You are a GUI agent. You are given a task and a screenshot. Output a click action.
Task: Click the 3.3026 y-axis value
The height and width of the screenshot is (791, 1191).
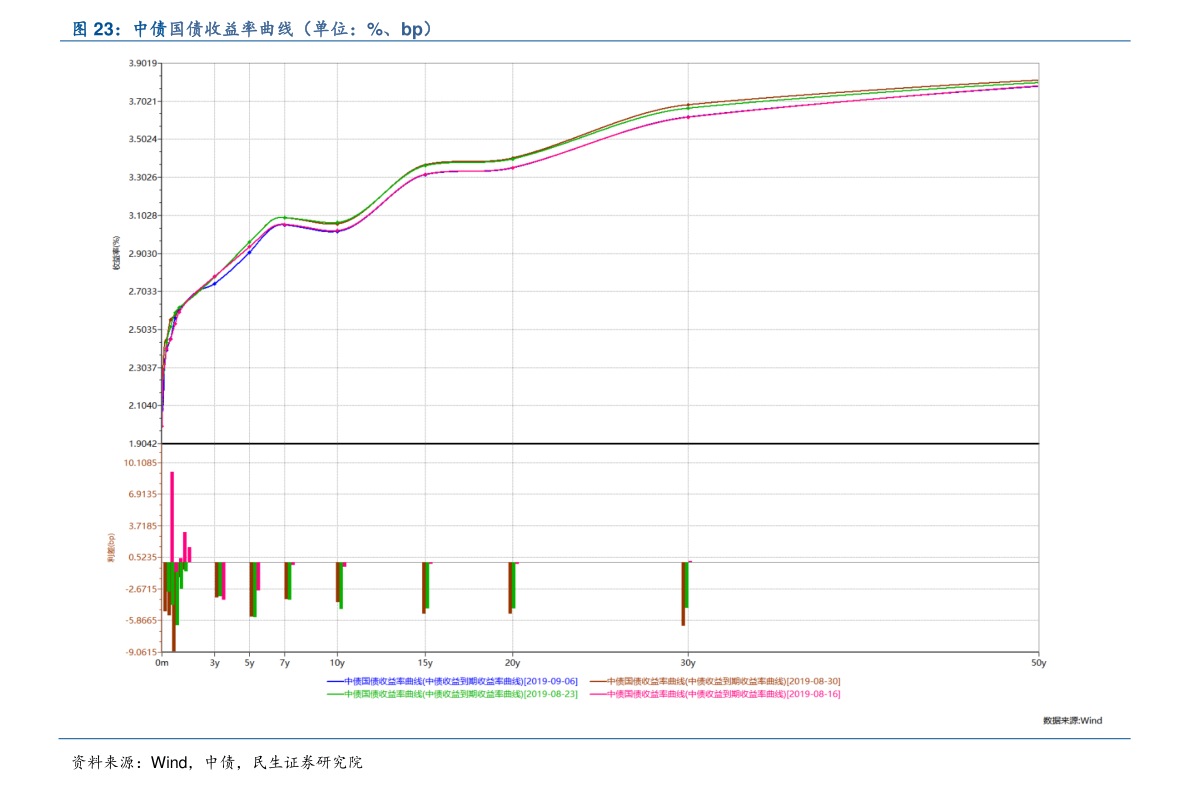[143, 177]
